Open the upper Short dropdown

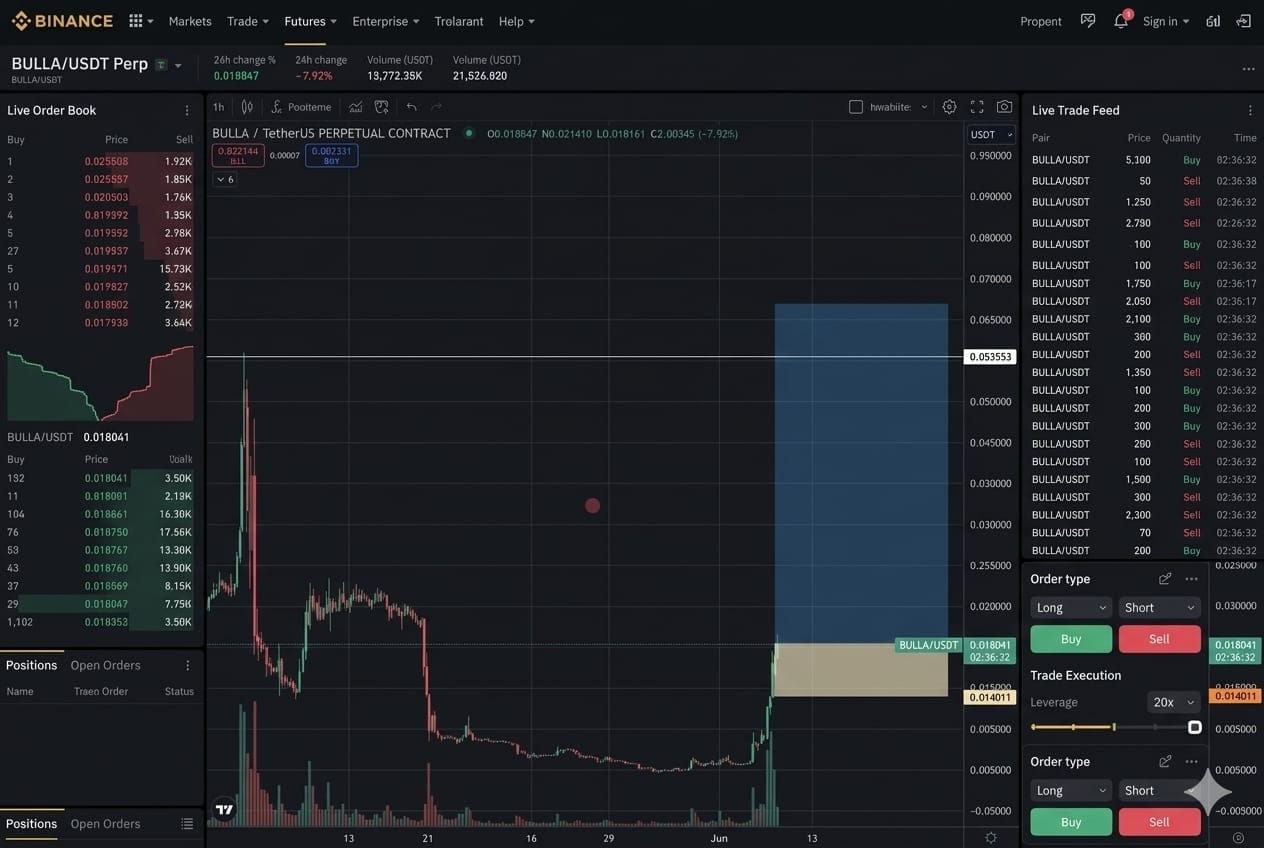tap(1160, 607)
